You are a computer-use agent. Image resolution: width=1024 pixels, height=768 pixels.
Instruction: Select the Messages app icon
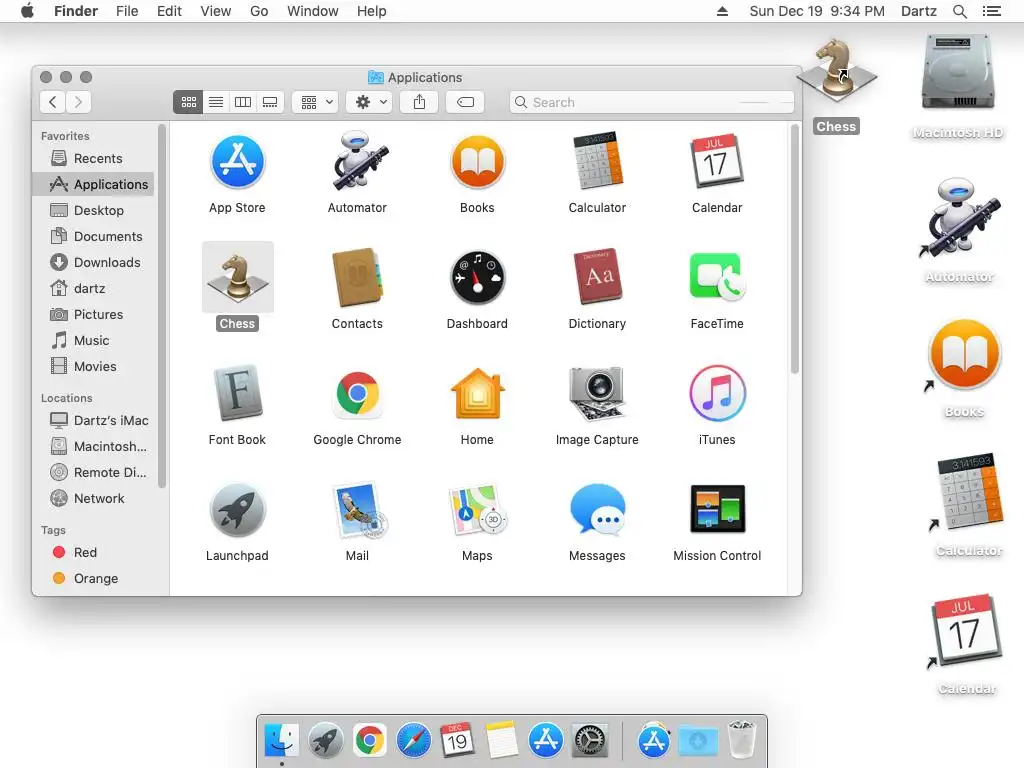coord(597,509)
